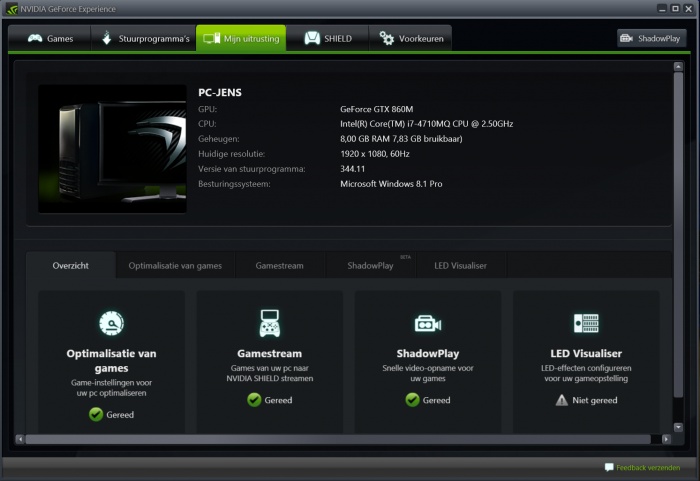700x481 pixels.
Task: Click the Microsoft Windows 8.1 Pro value
Action: pos(391,184)
